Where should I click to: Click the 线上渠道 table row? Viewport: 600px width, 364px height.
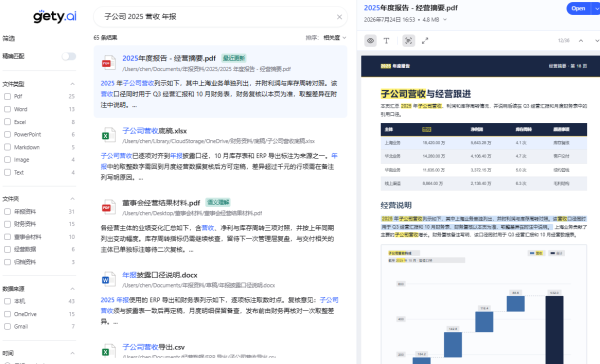[x=484, y=184]
